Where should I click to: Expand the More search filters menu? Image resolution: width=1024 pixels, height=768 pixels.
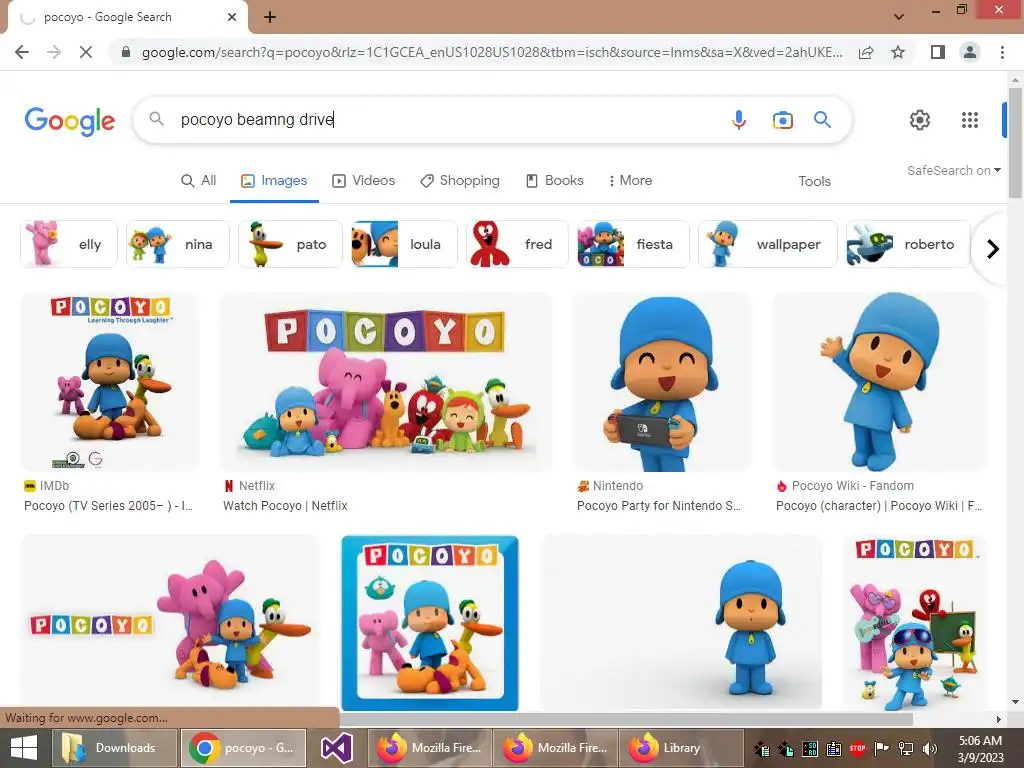(x=630, y=181)
